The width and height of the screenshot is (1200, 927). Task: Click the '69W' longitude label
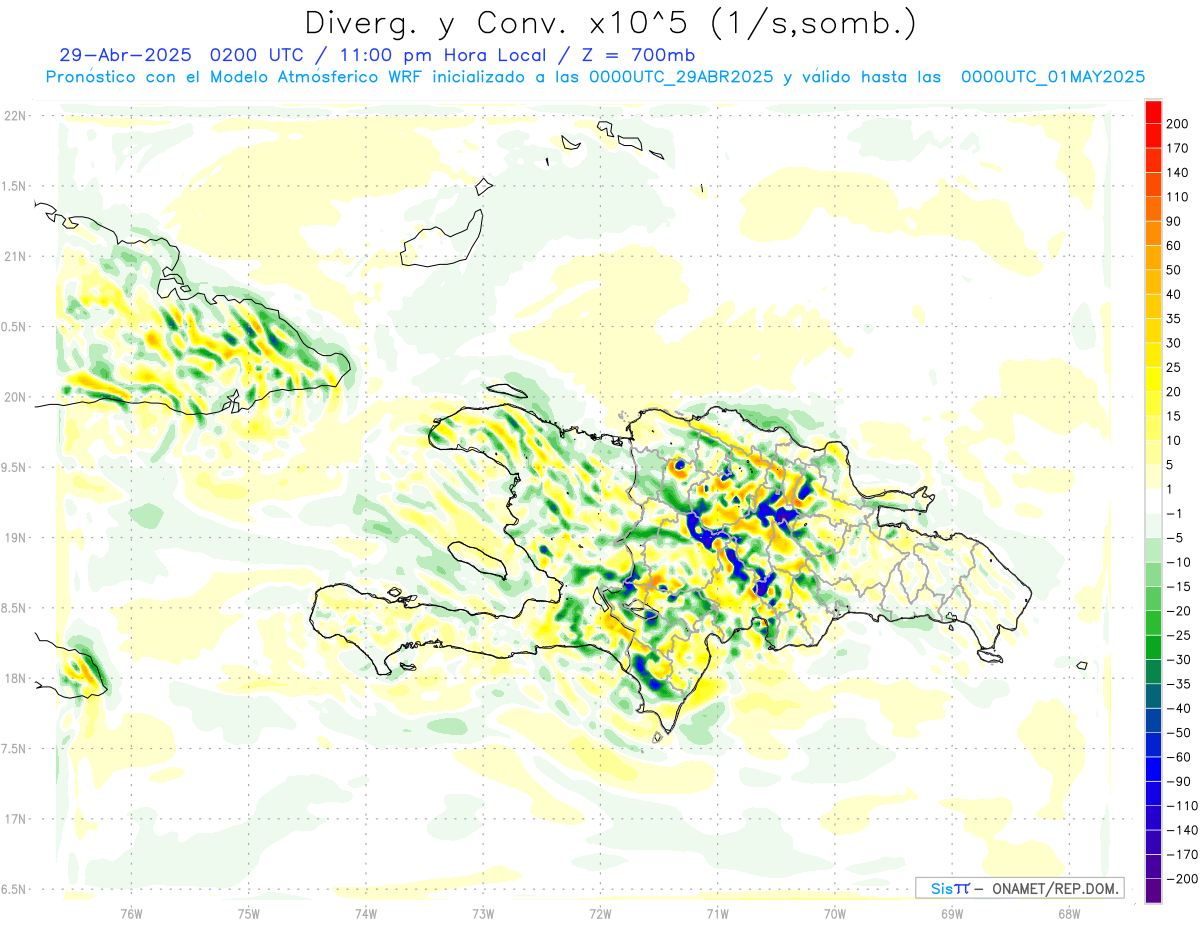tap(952, 914)
